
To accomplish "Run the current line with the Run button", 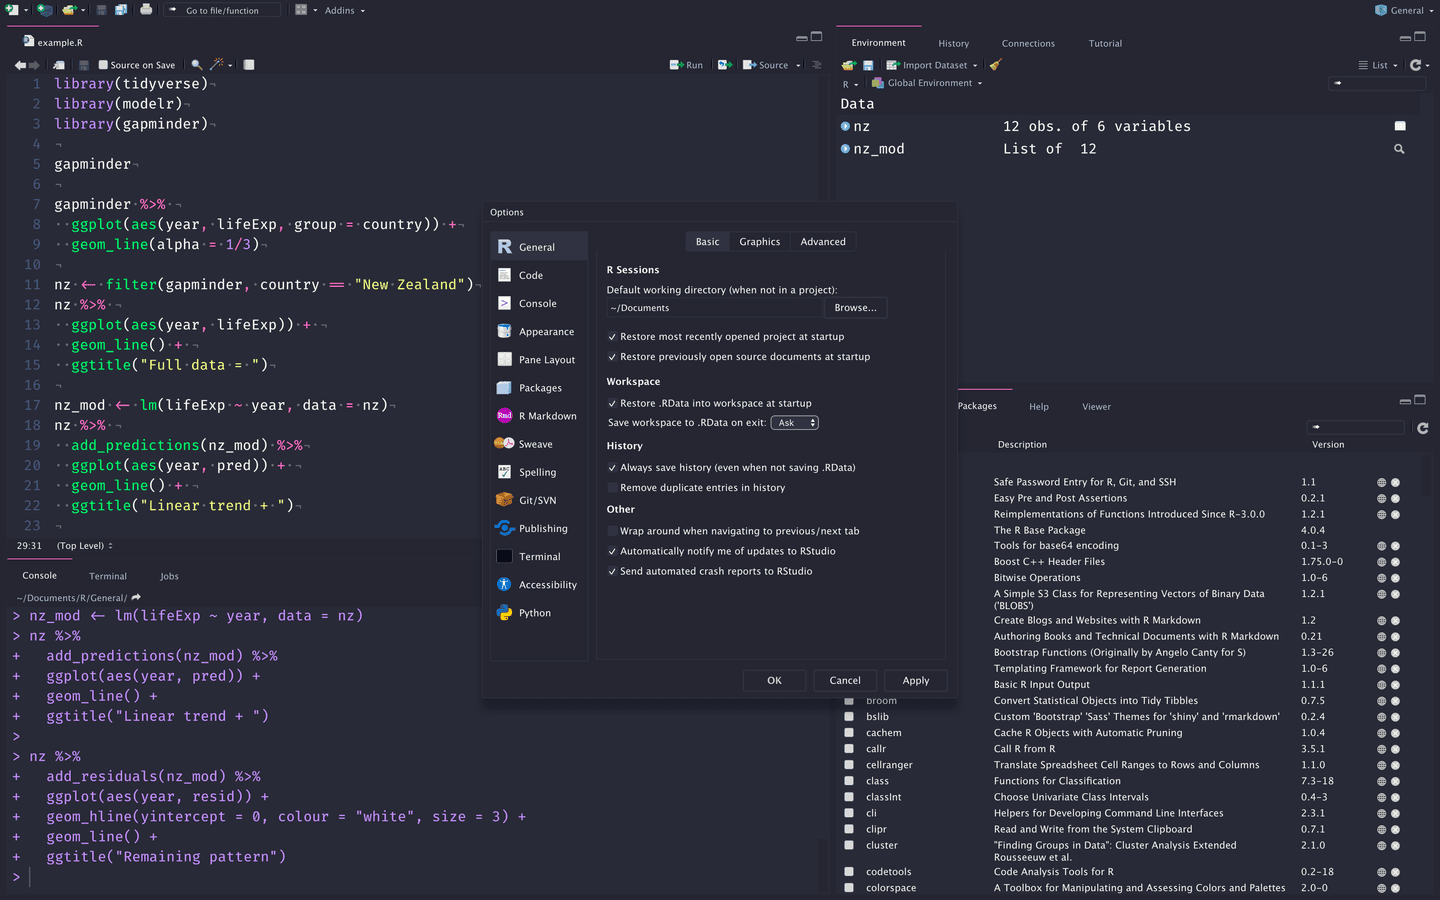I will 687,64.
